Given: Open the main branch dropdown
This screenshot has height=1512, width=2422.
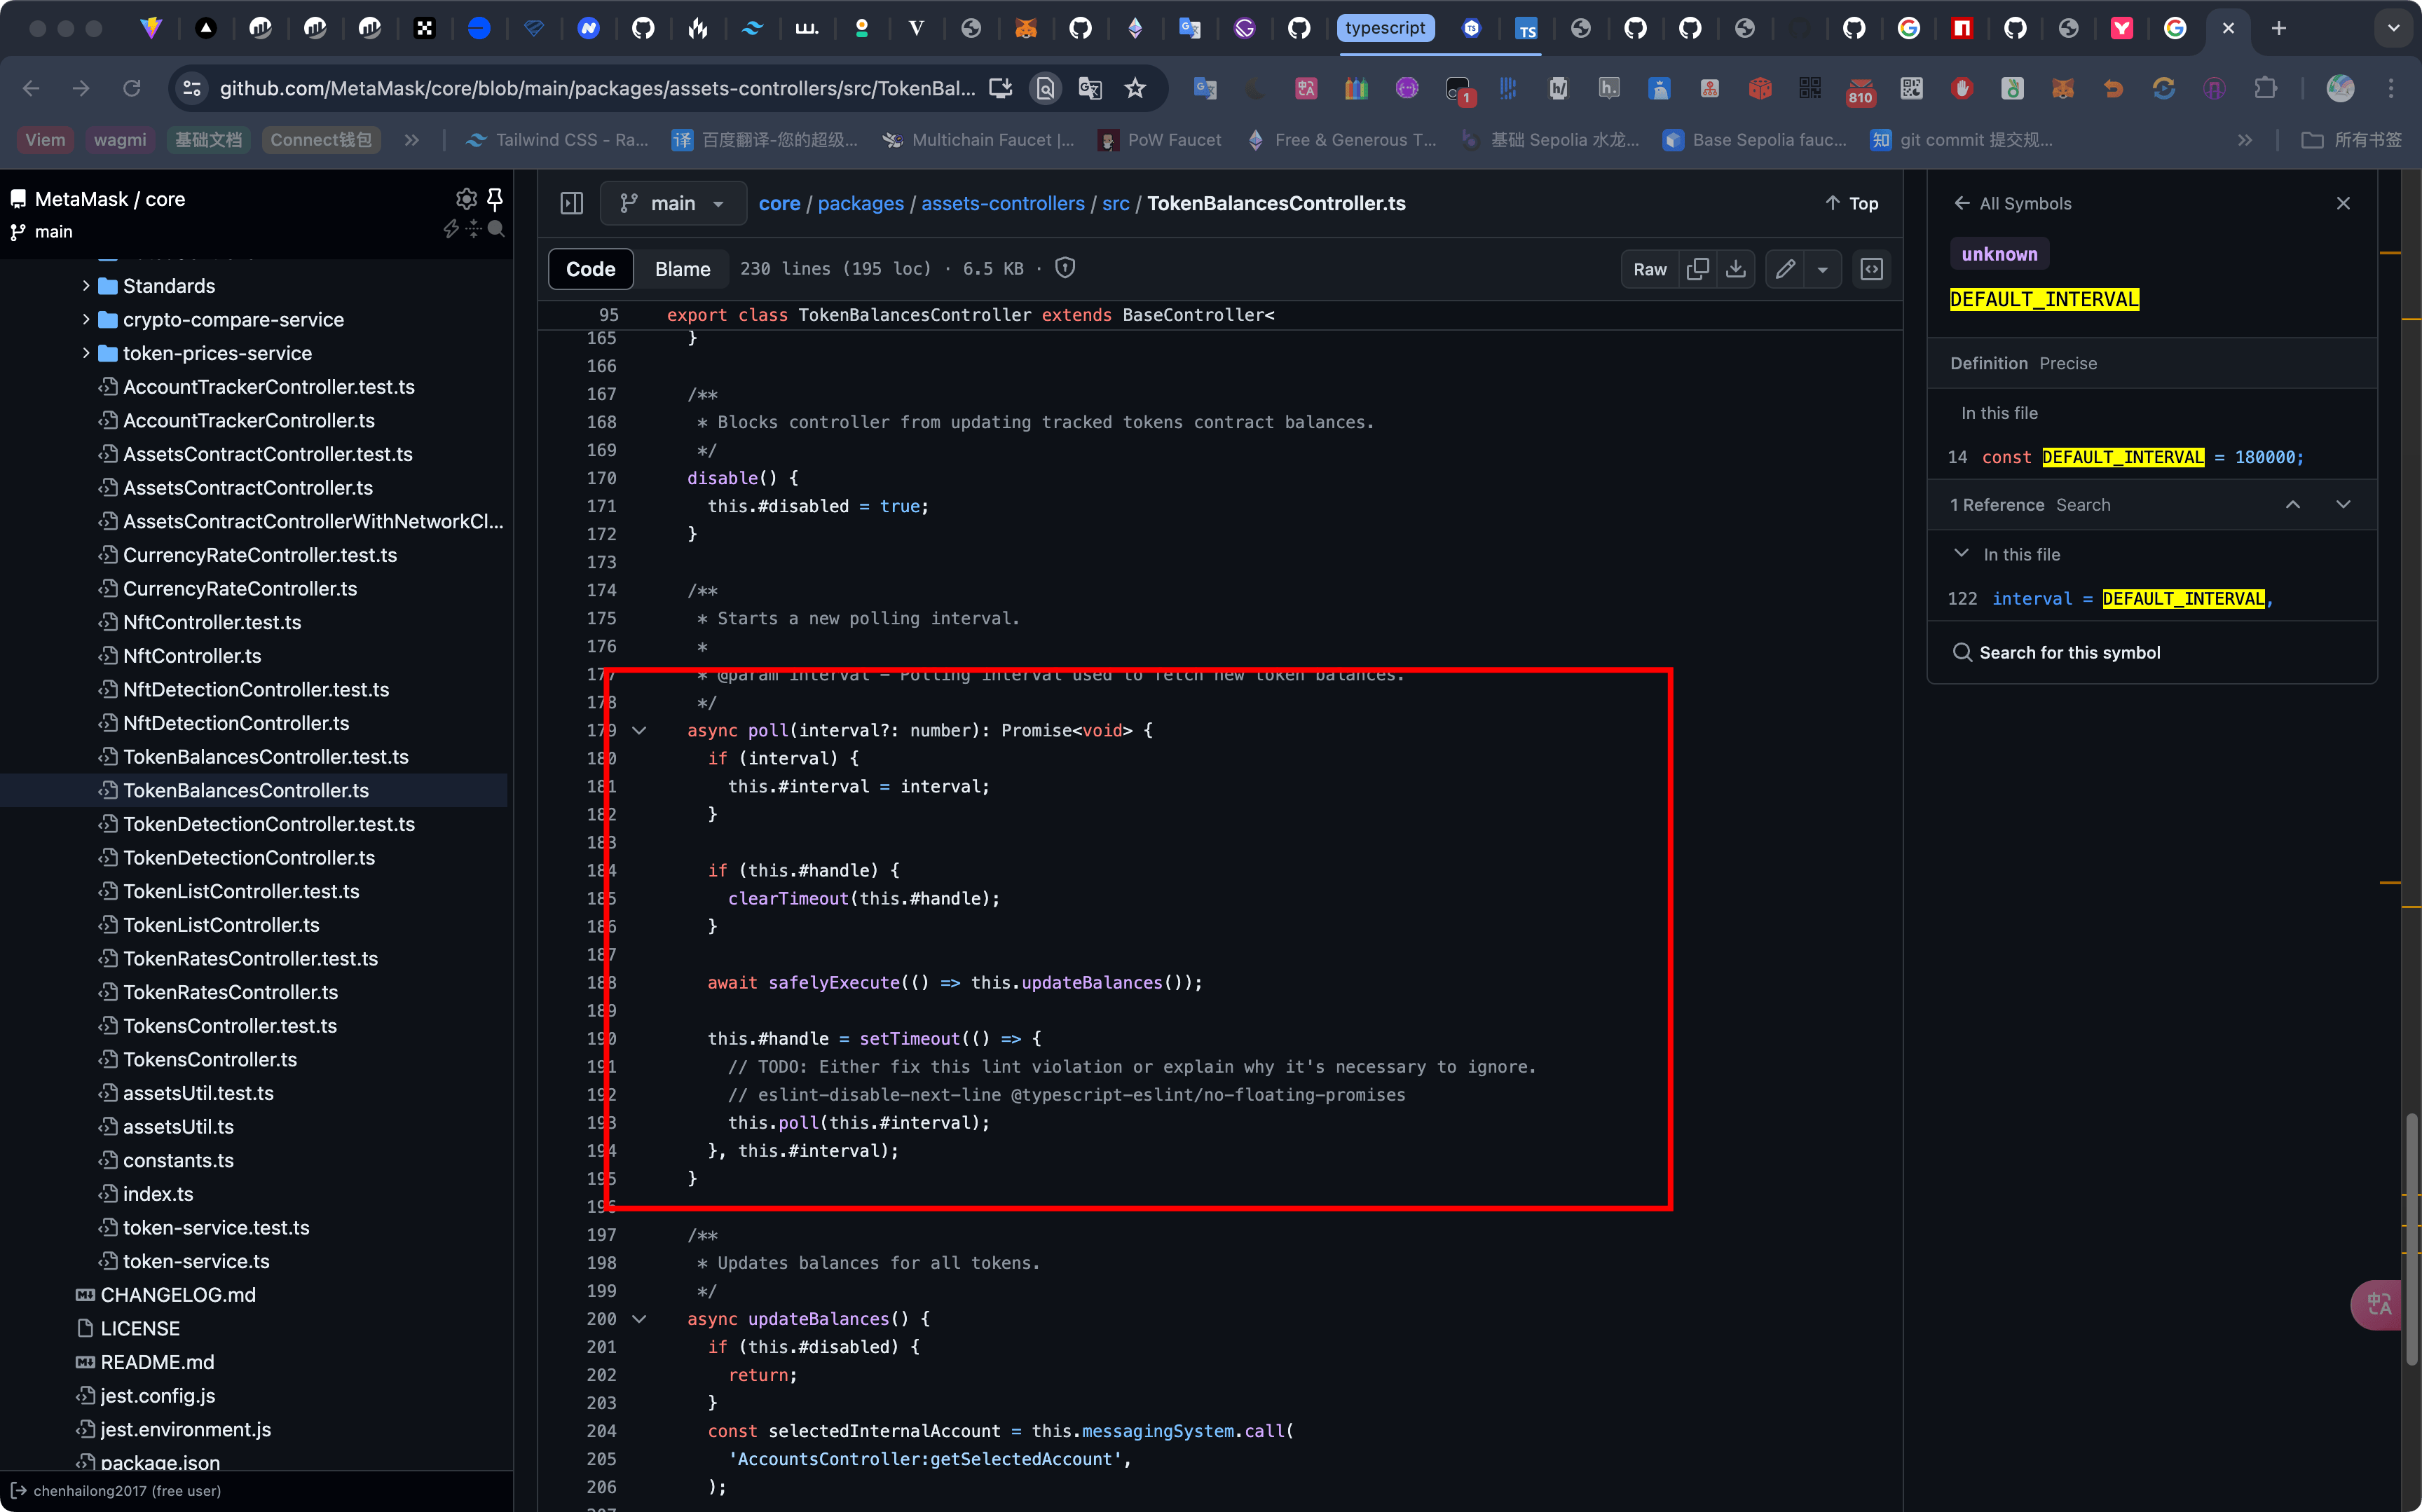Looking at the screenshot, I should coord(672,204).
